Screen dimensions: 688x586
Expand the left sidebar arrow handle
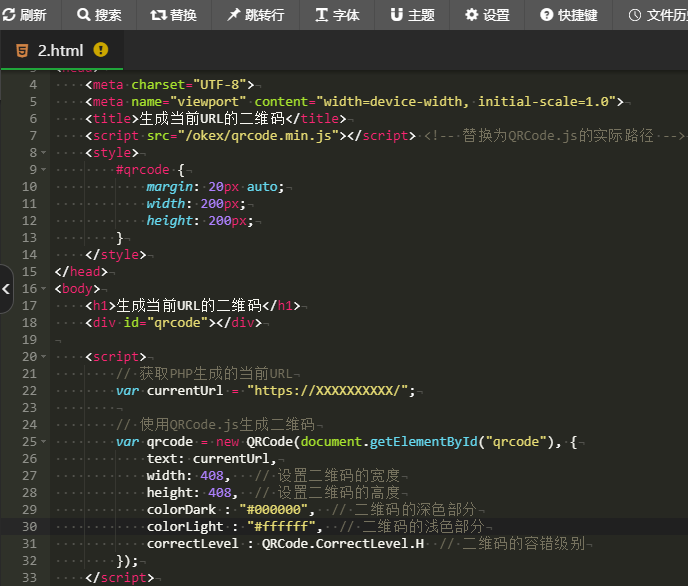(6, 289)
